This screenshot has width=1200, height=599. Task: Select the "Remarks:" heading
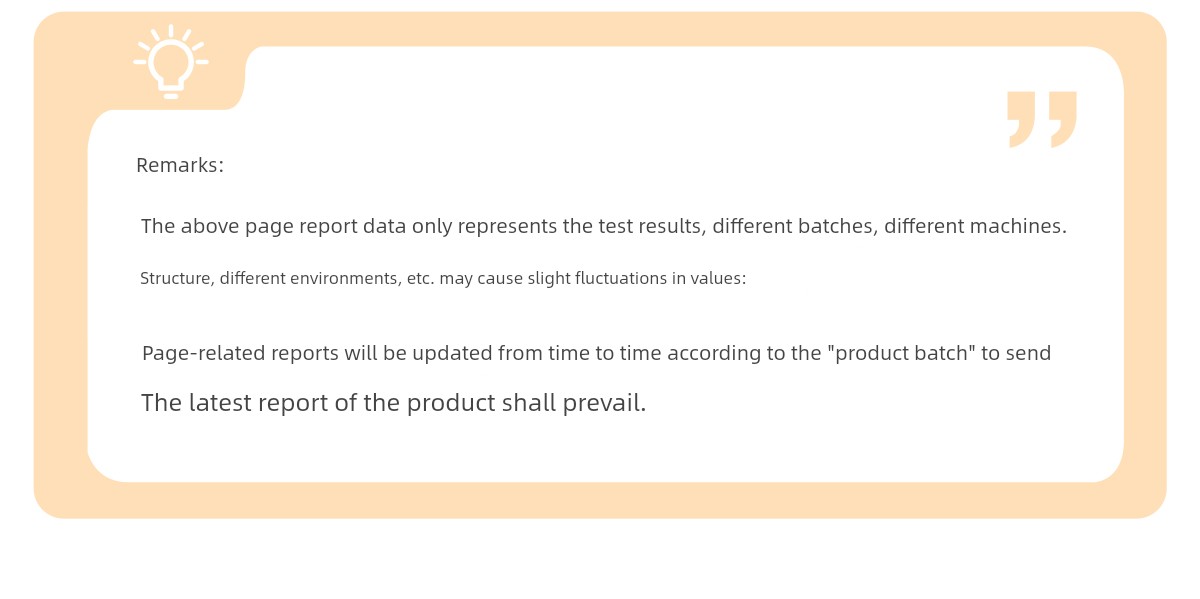click(x=180, y=166)
